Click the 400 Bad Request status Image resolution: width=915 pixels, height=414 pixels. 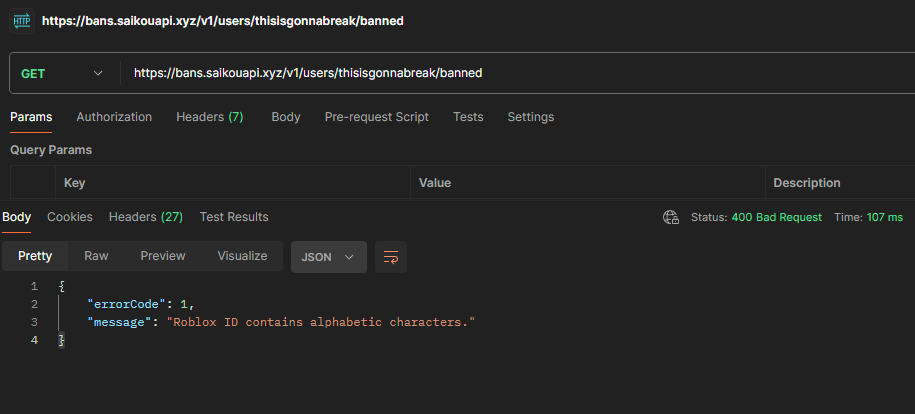pos(776,217)
